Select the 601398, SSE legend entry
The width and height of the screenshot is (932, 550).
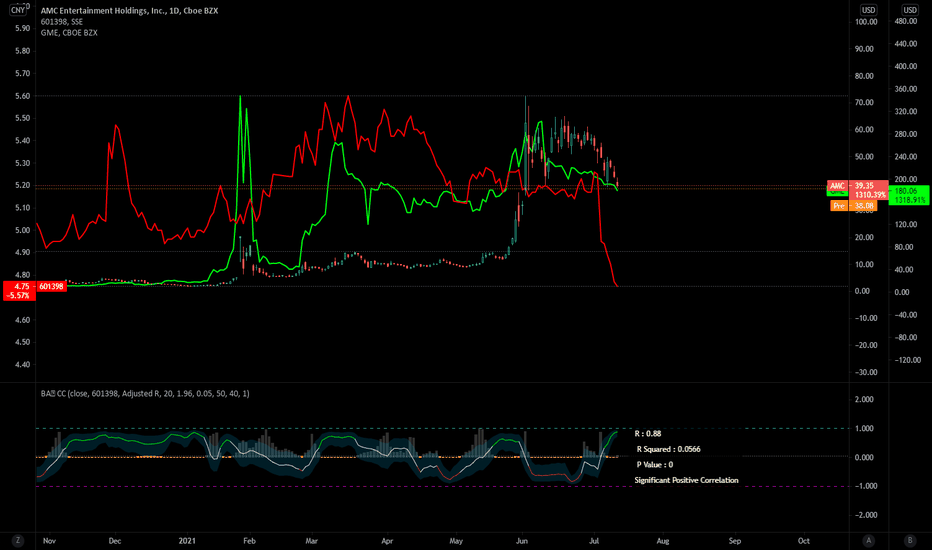[x=62, y=22]
